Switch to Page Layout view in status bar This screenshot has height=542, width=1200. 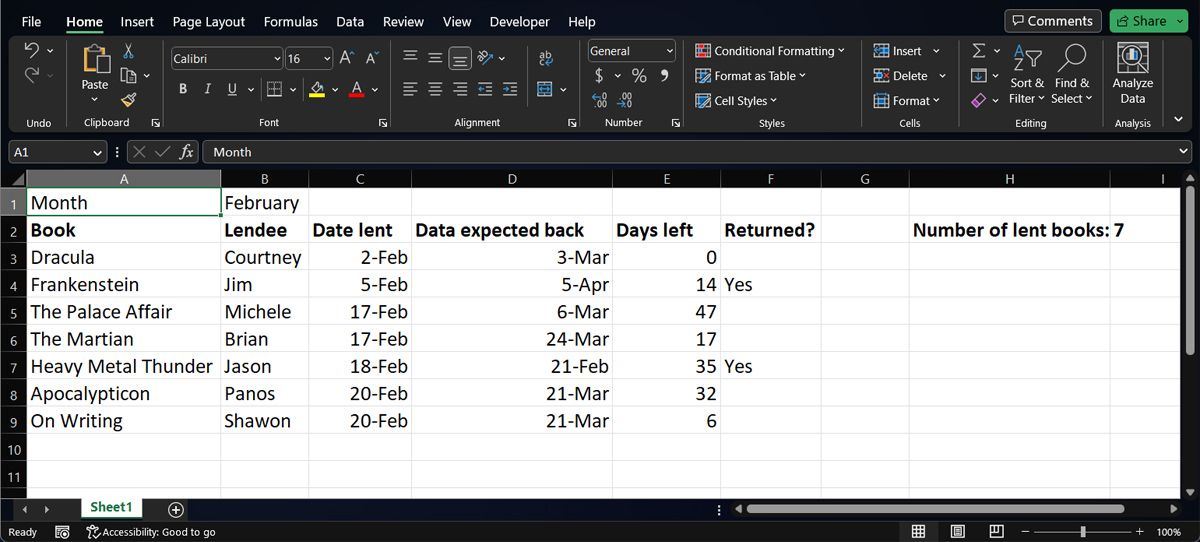(957, 531)
